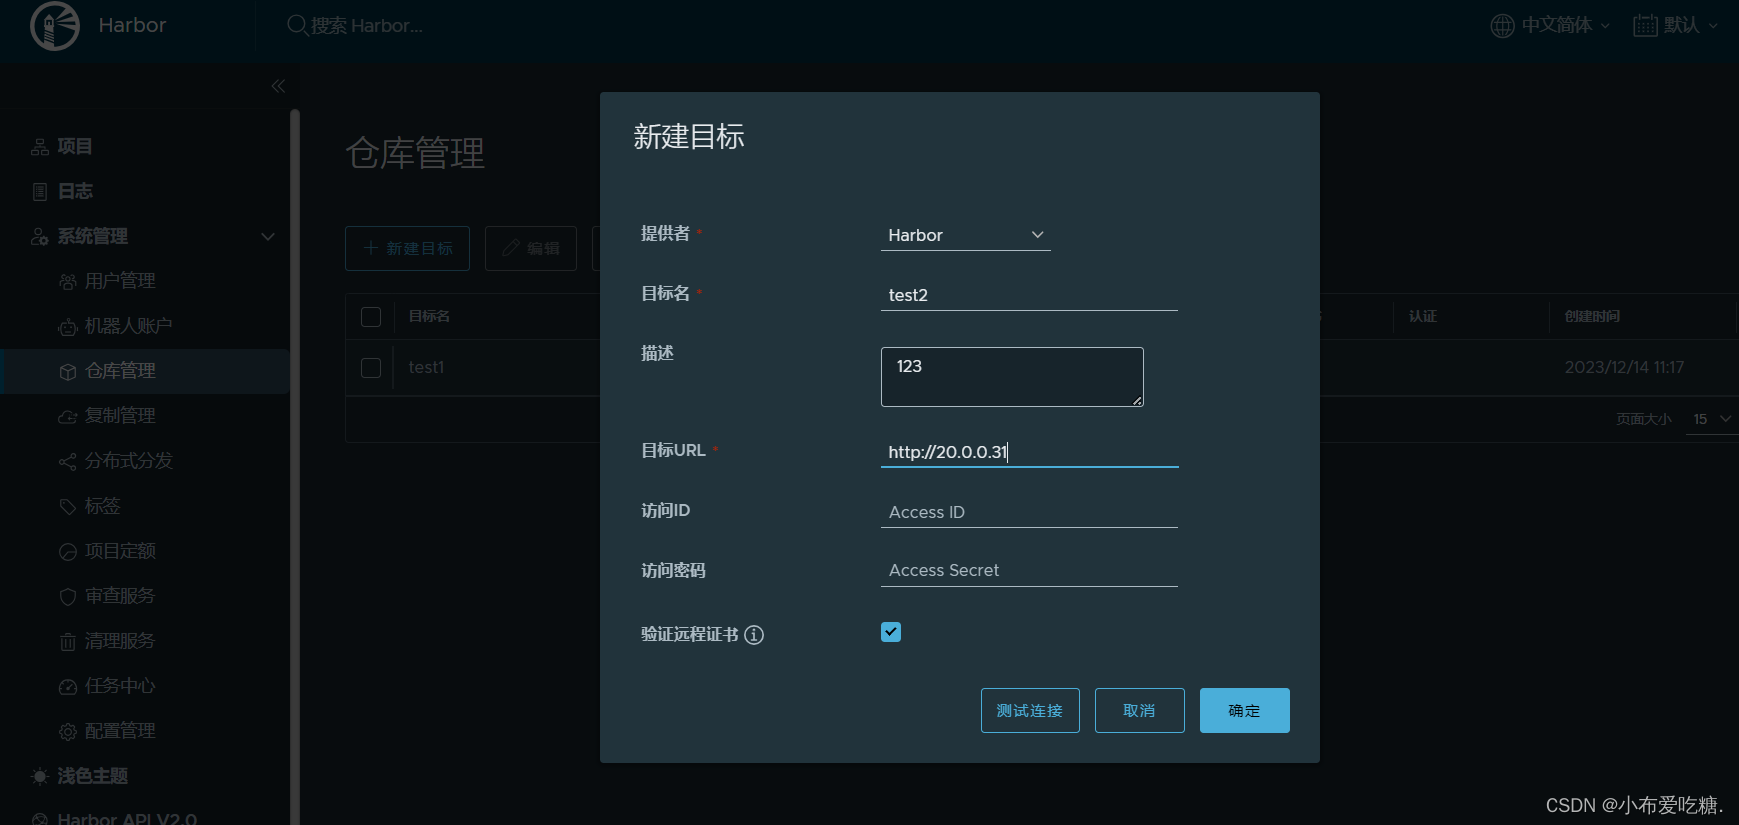
Task: Click the calendar icon beside 默认
Action: tap(1645, 25)
